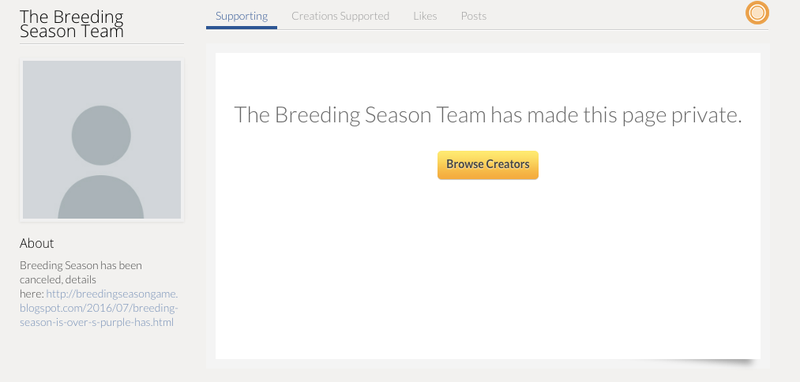This screenshot has height=382, width=800.
Task: Click the word 'private' in the notice
Action: (706, 116)
